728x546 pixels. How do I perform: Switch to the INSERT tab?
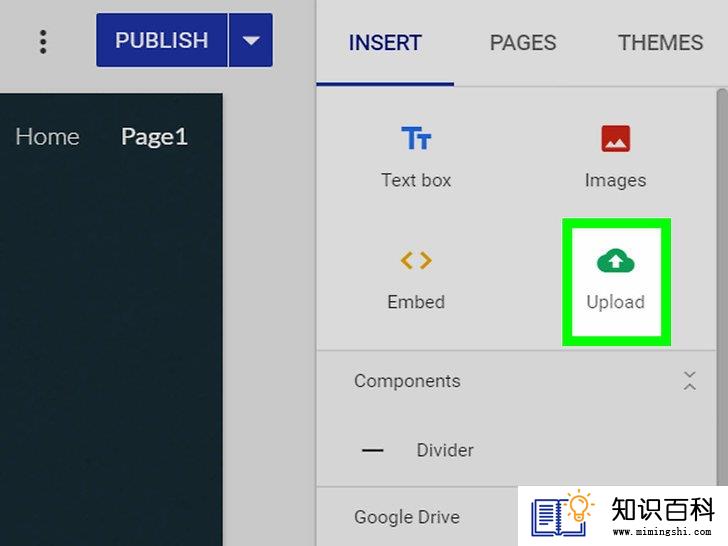(385, 43)
